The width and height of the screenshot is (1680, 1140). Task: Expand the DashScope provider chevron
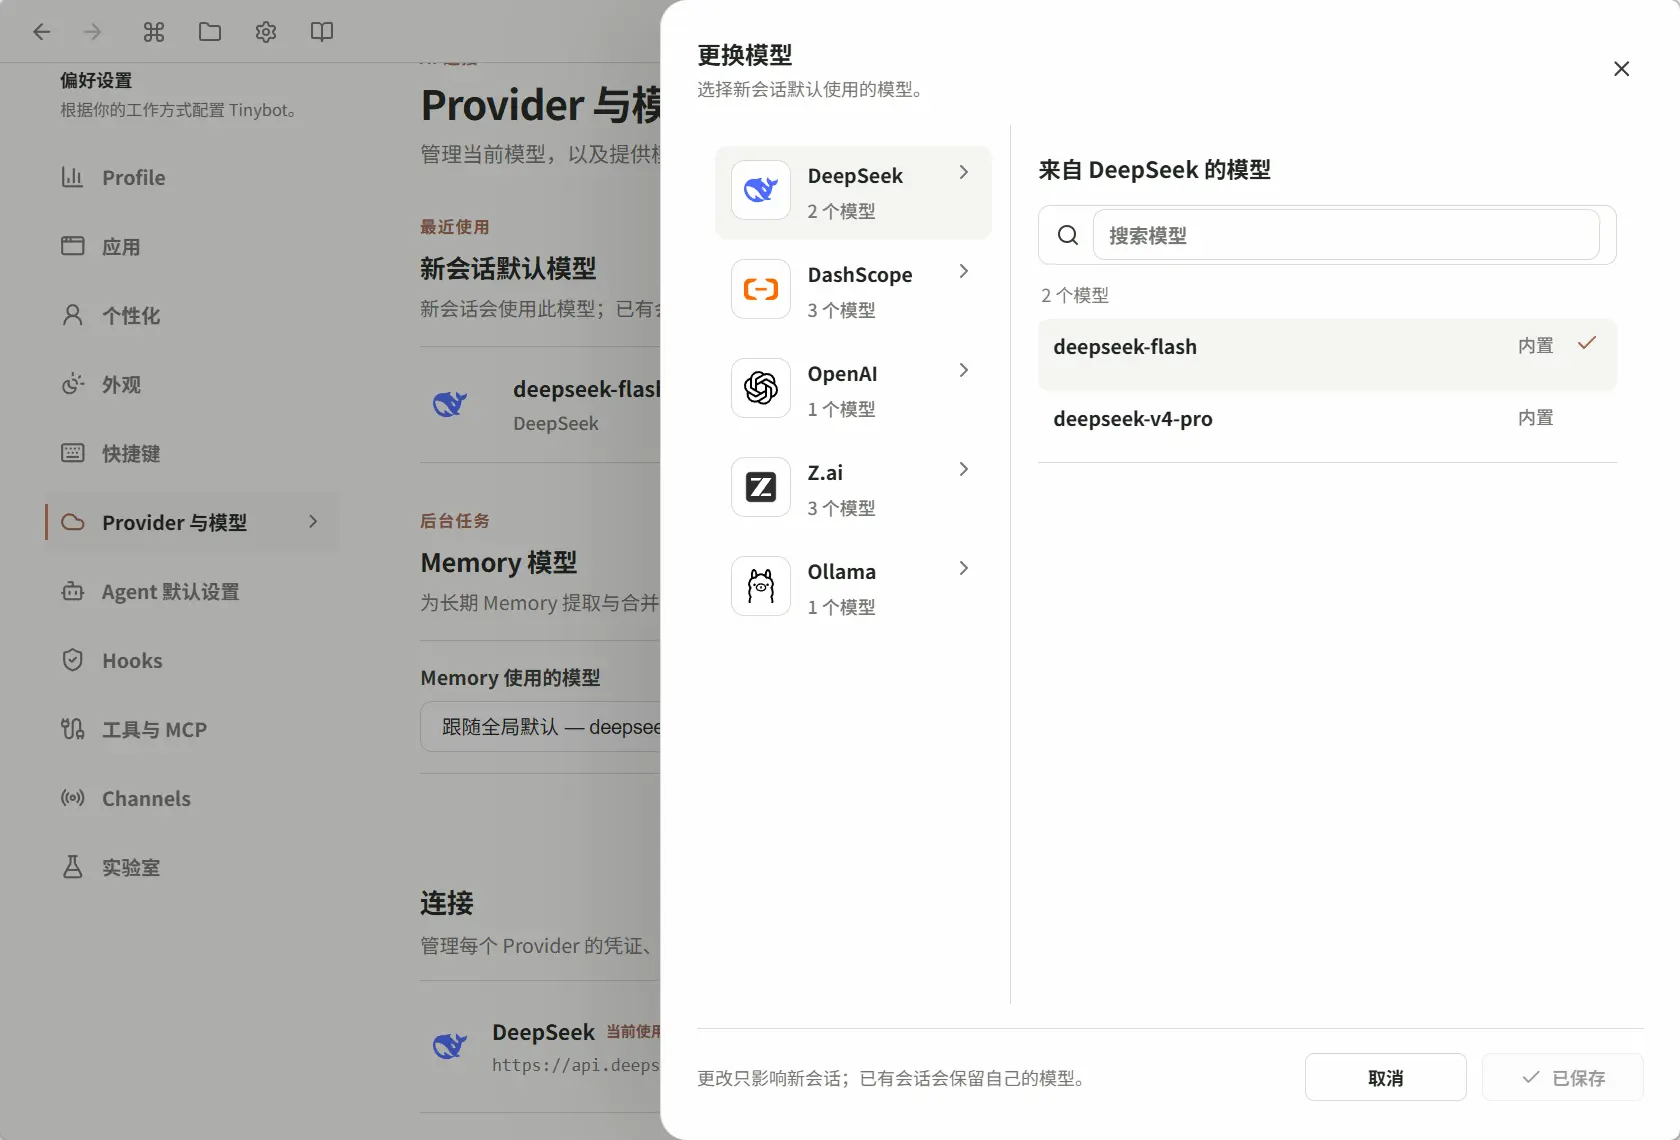(x=963, y=272)
